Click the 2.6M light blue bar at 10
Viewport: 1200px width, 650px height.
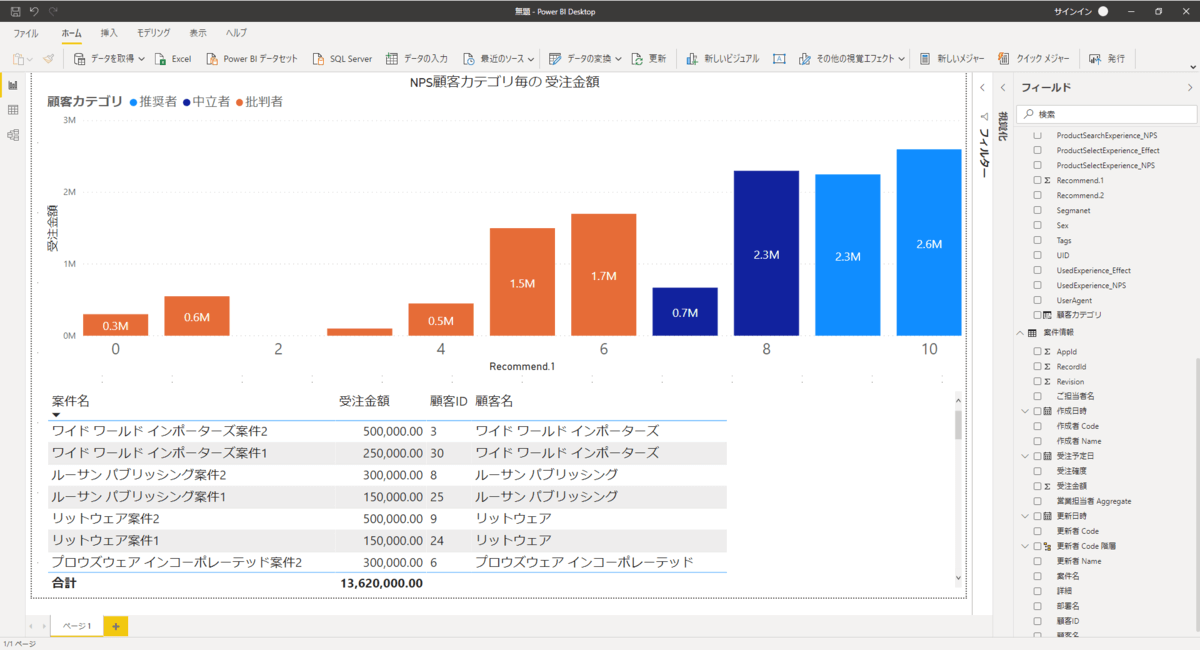[x=929, y=243]
